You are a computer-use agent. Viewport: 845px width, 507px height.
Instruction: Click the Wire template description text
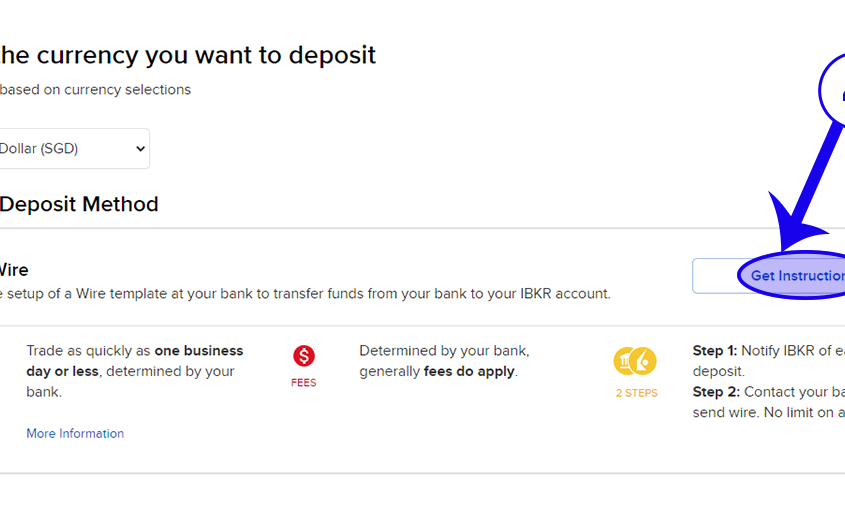[304, 294]
